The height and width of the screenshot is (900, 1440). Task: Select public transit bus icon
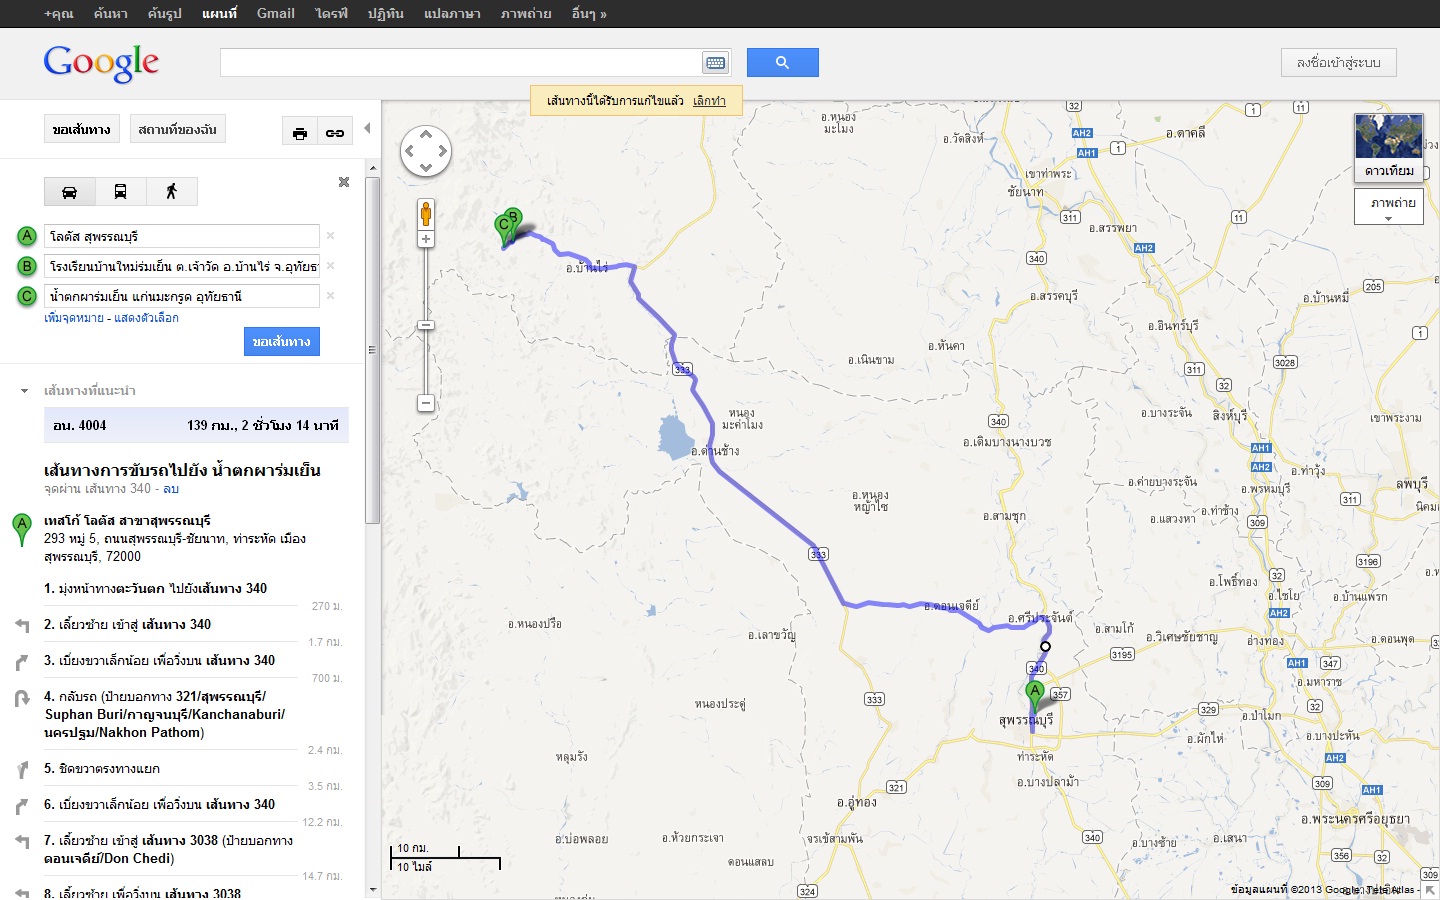120,192
